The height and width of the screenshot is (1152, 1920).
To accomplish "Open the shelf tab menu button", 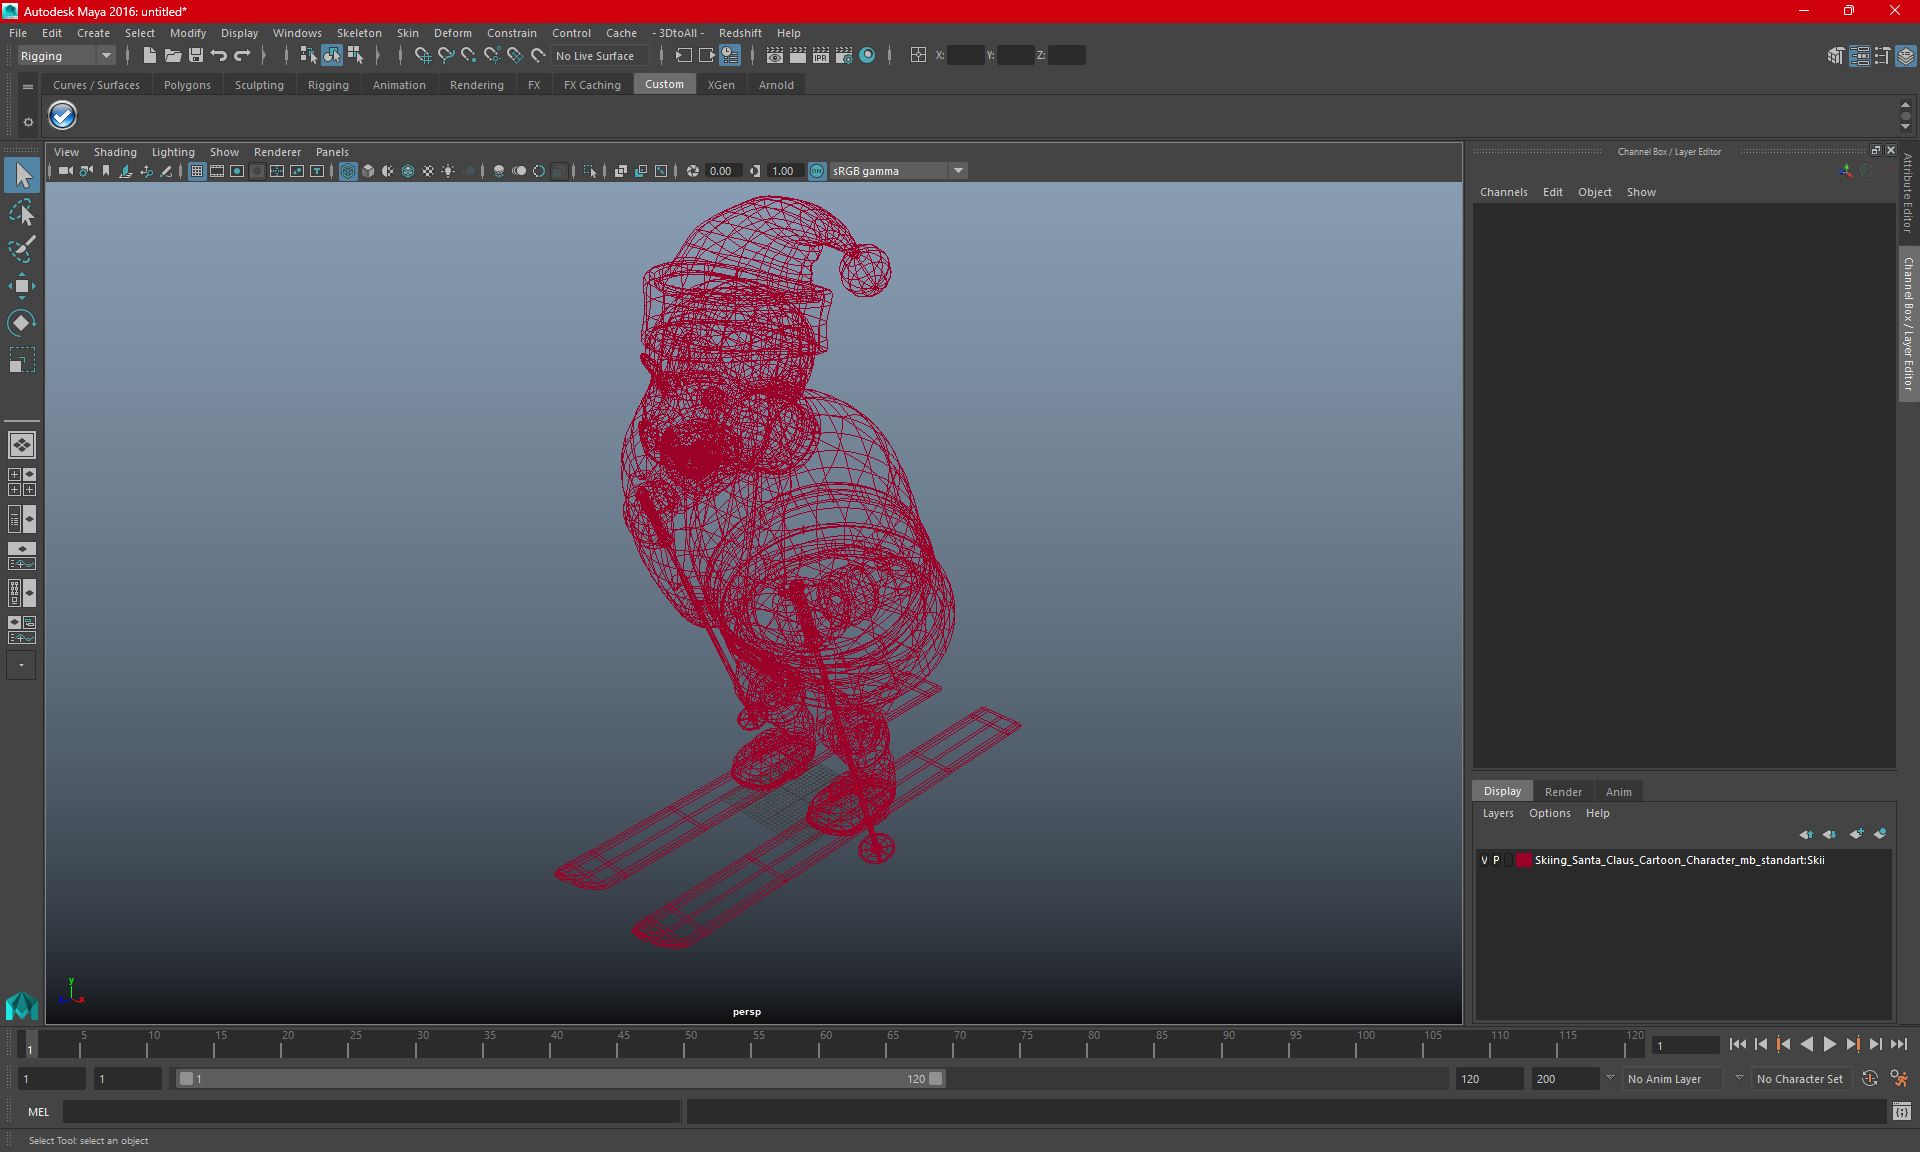I will tap(28, 87).
